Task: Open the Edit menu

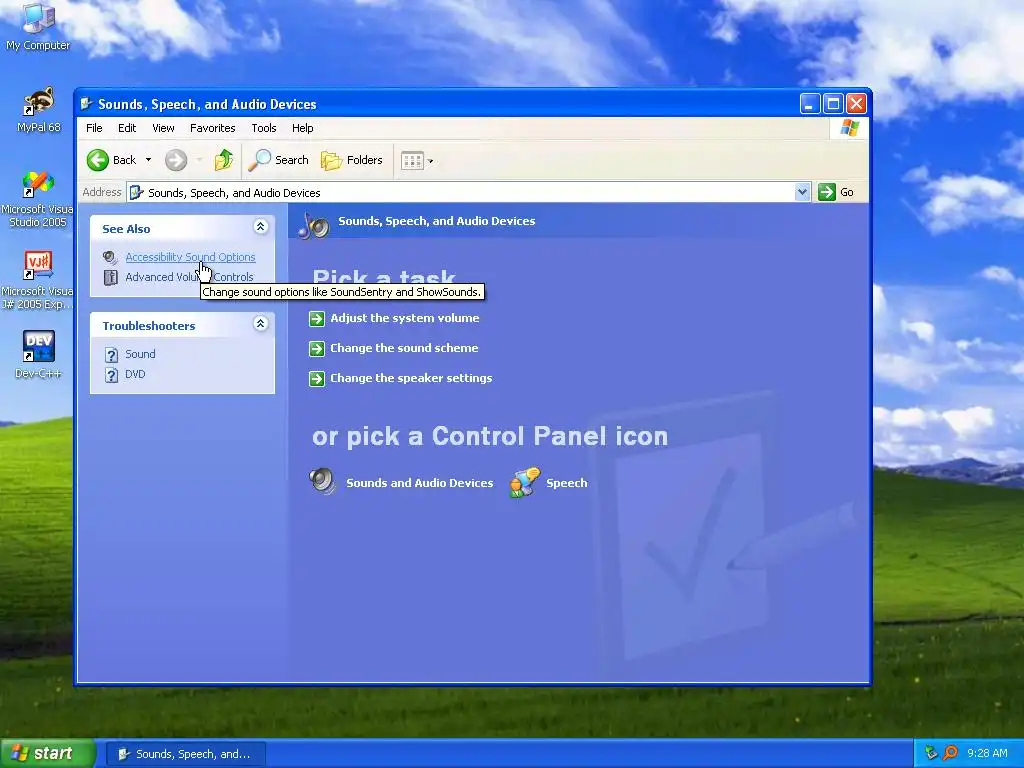Action: pyautogui.click(x=127, y=128)
